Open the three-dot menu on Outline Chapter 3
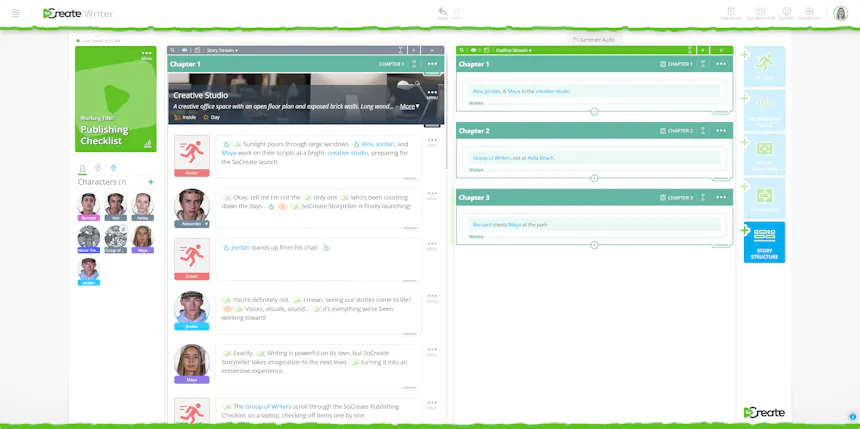 [721, 197]
